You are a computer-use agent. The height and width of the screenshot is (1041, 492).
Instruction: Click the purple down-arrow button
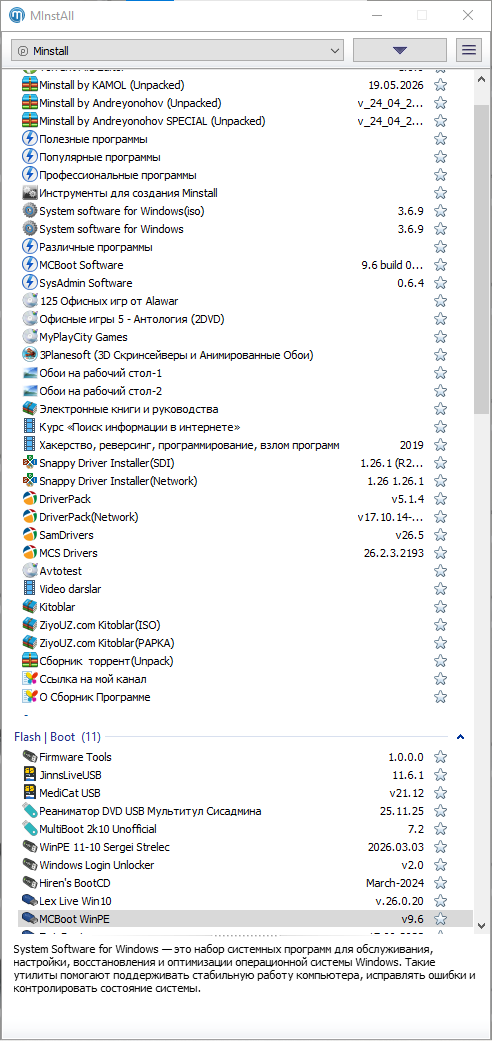tap(400, 50)
